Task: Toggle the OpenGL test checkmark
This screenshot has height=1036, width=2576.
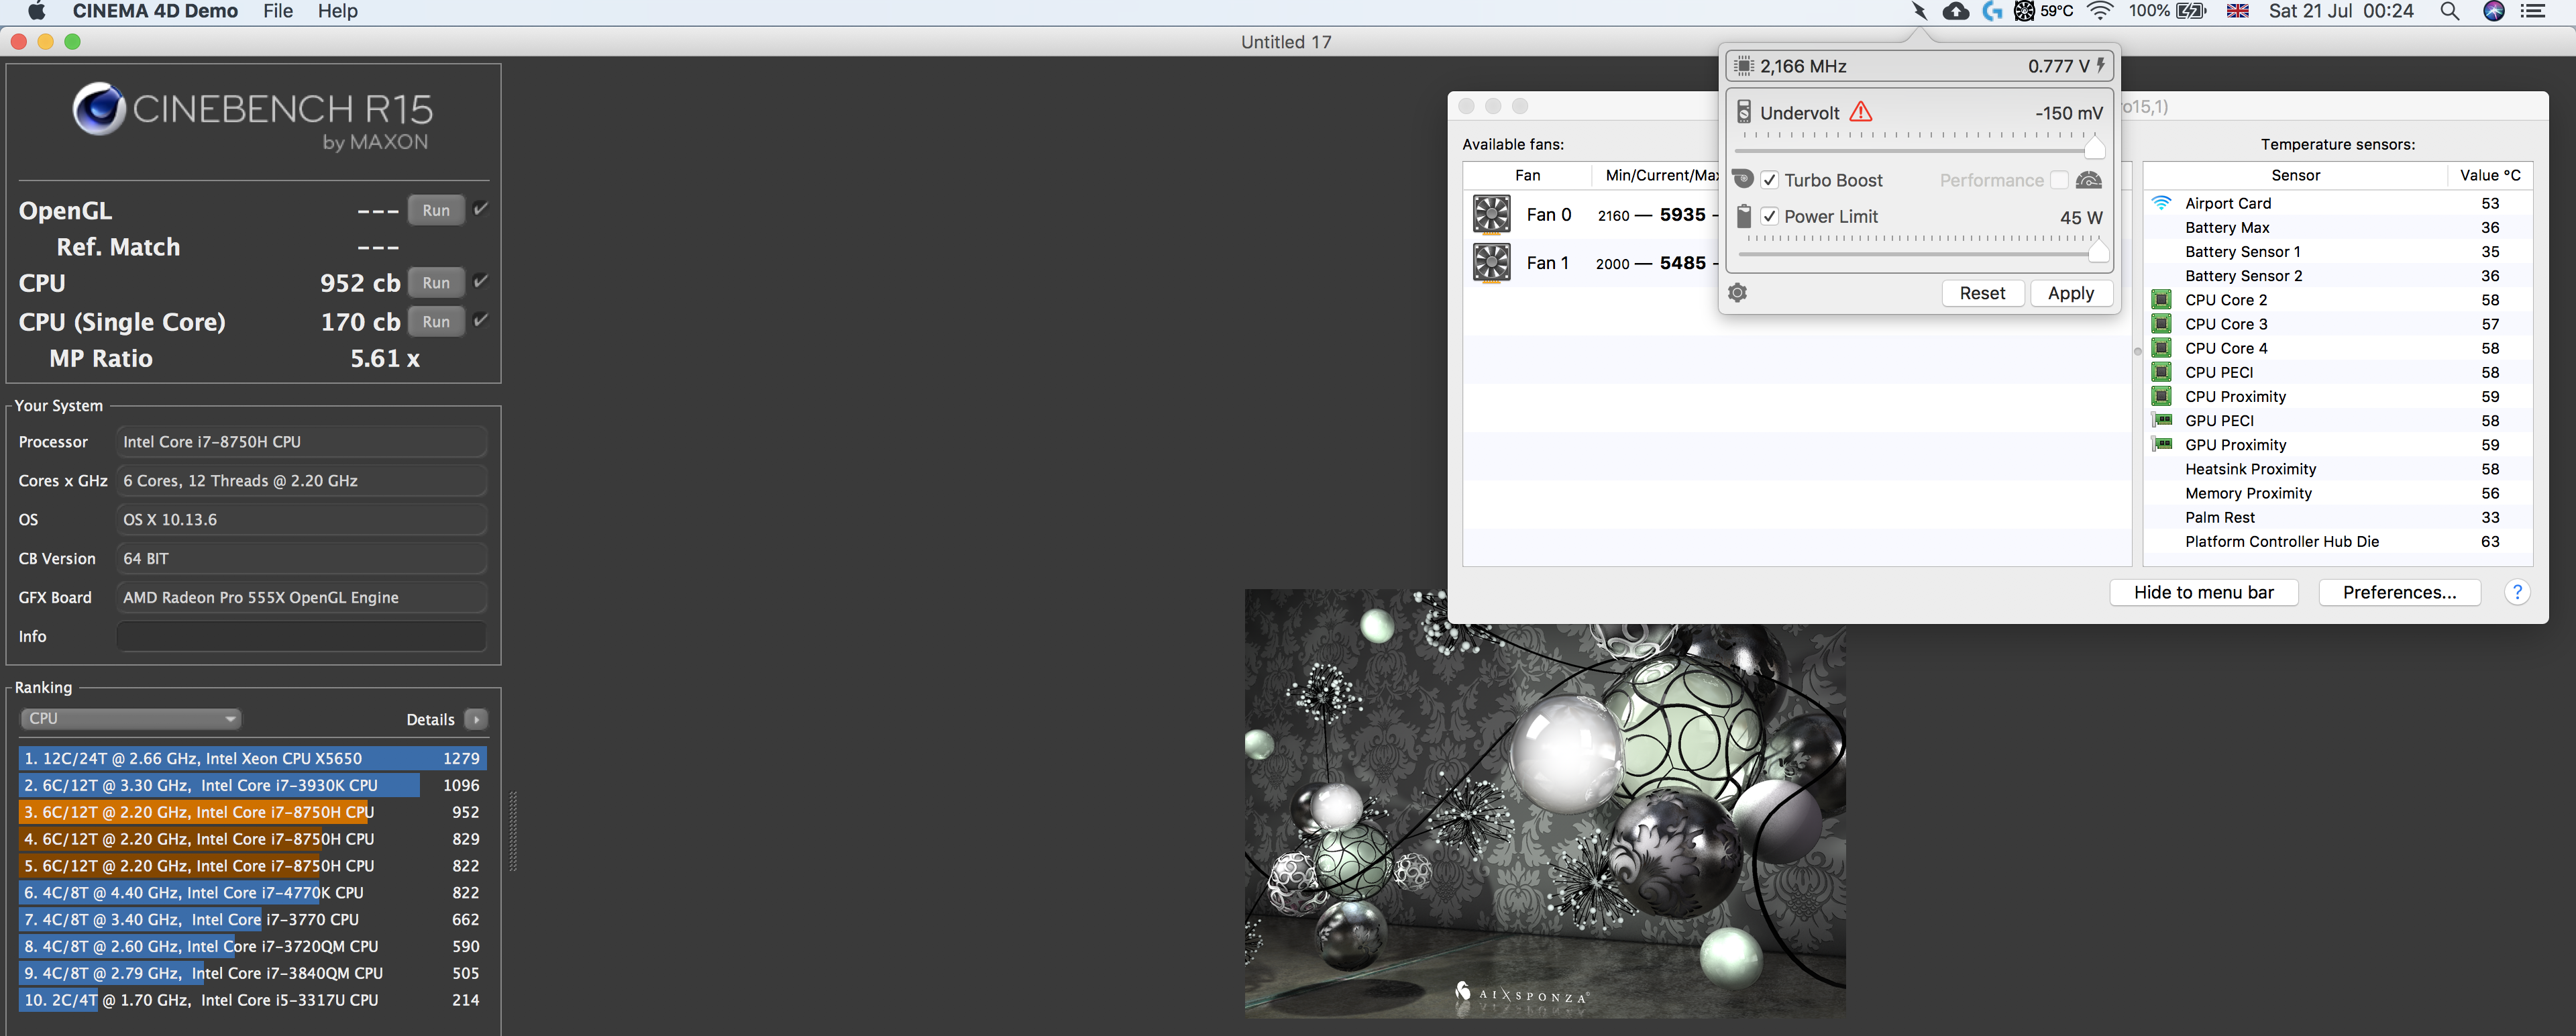Action: point(480,209)
